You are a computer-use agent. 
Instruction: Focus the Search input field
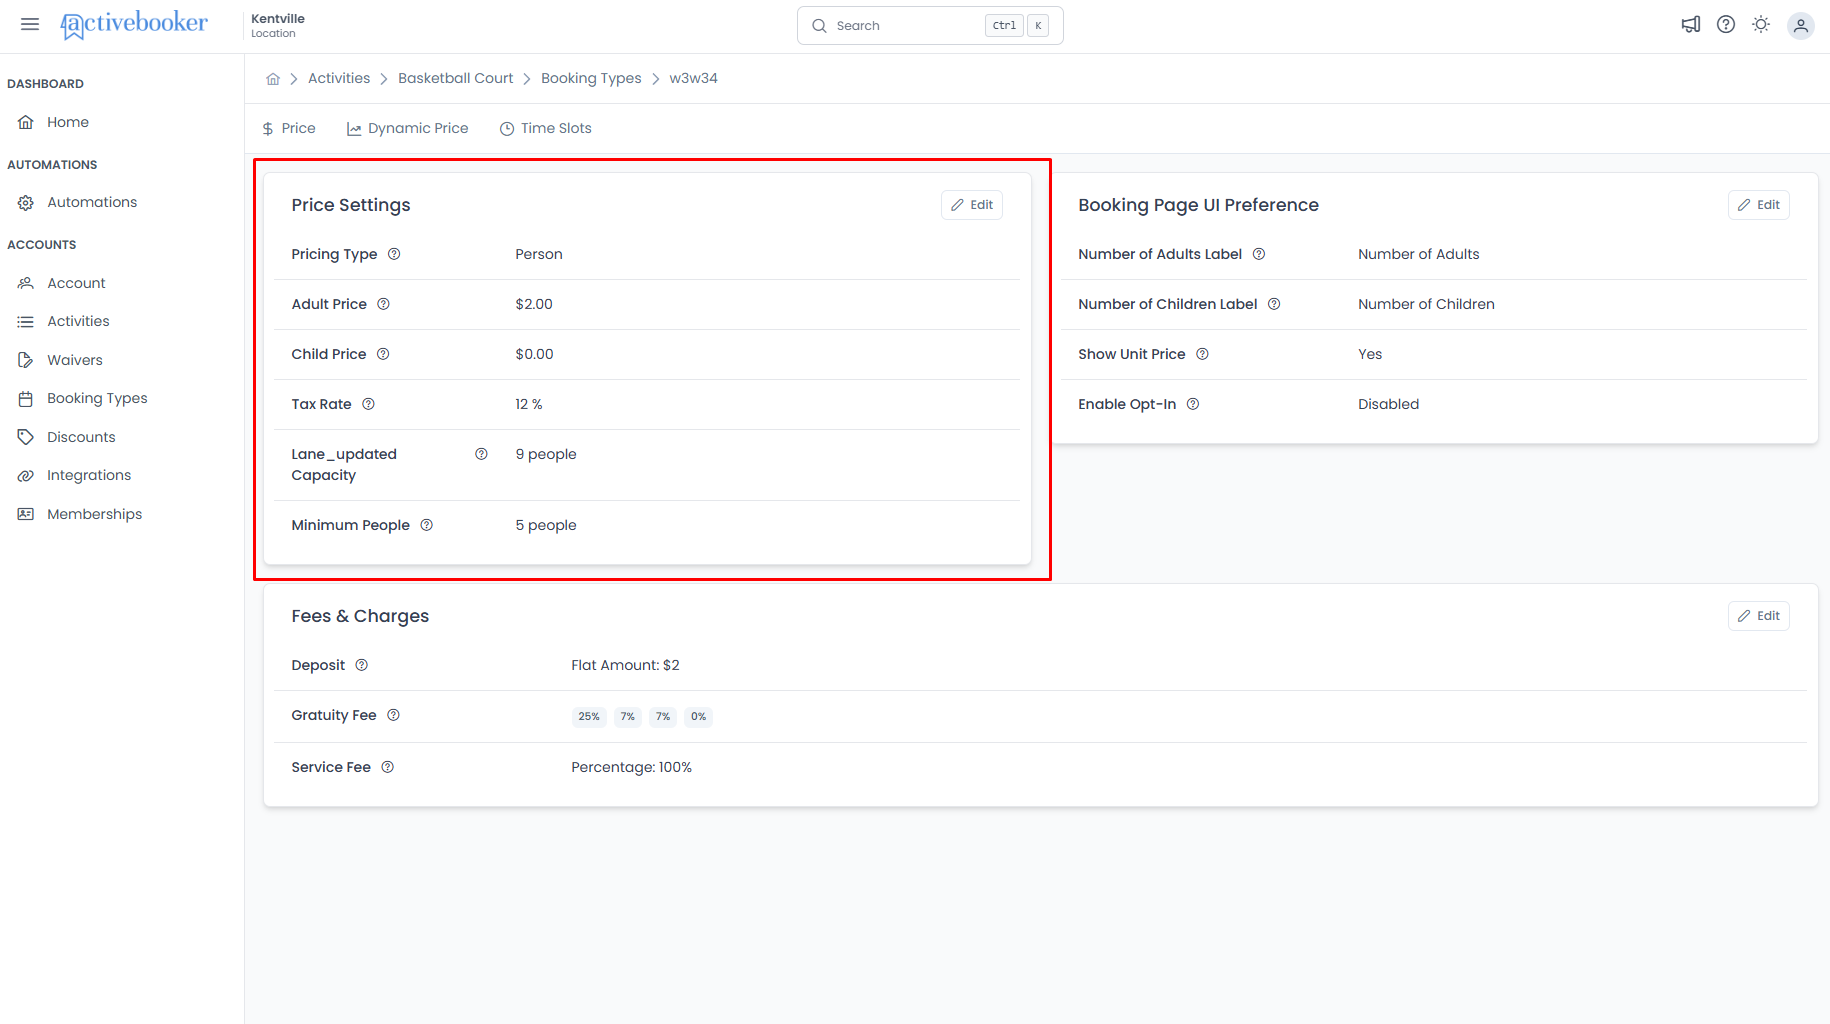(x=930, y=26)
